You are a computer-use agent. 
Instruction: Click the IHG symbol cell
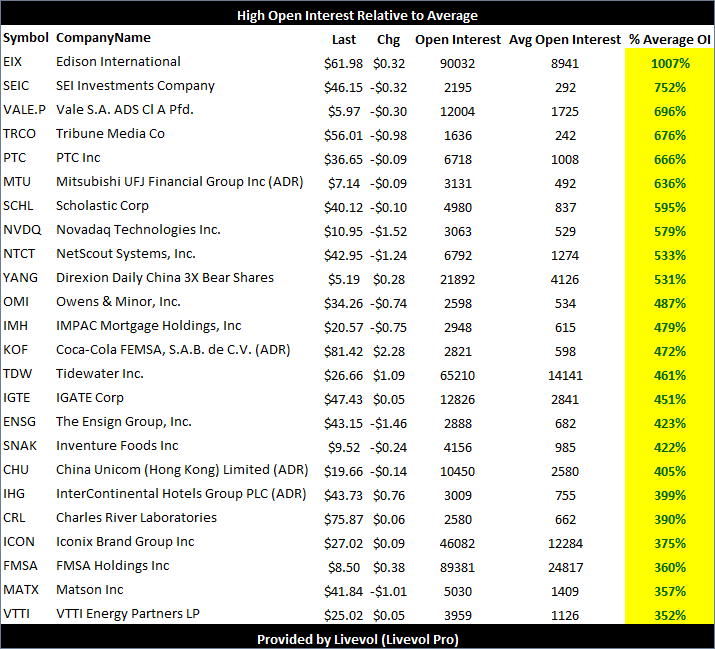tap(14, 494)
